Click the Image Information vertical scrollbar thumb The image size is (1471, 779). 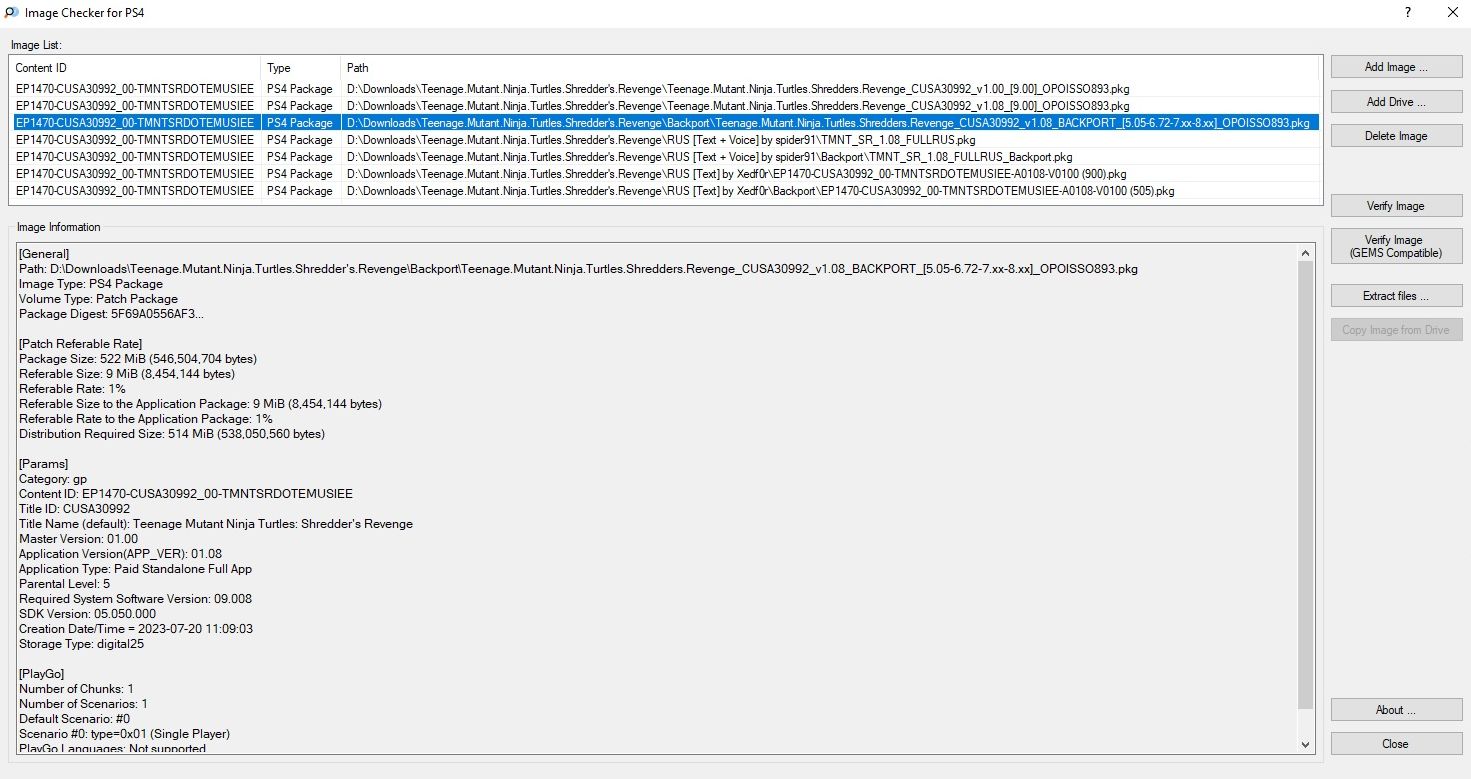1306,486
